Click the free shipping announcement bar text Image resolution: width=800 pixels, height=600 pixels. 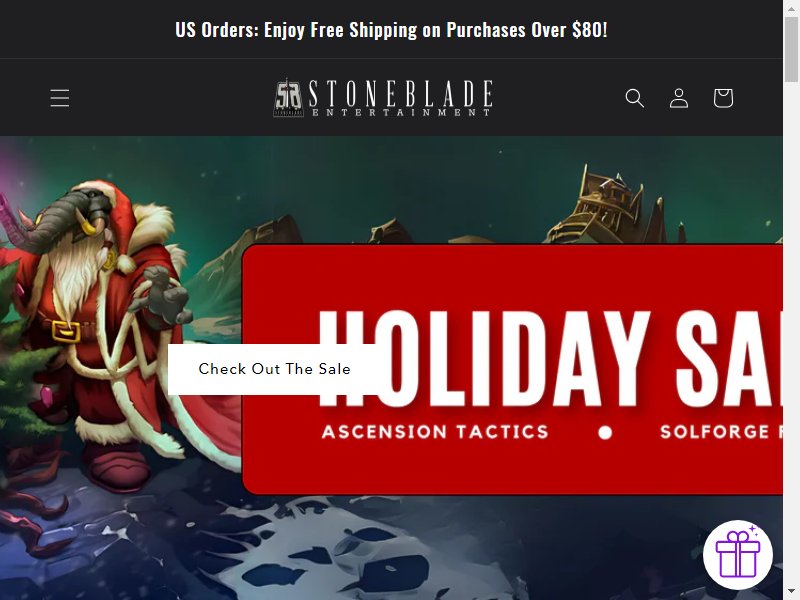[391, 30]
